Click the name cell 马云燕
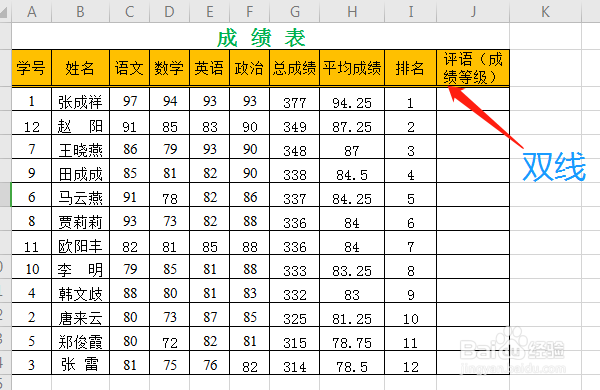Image resolution: width=600 pixels, height=390 pixels. pos(80,195)
